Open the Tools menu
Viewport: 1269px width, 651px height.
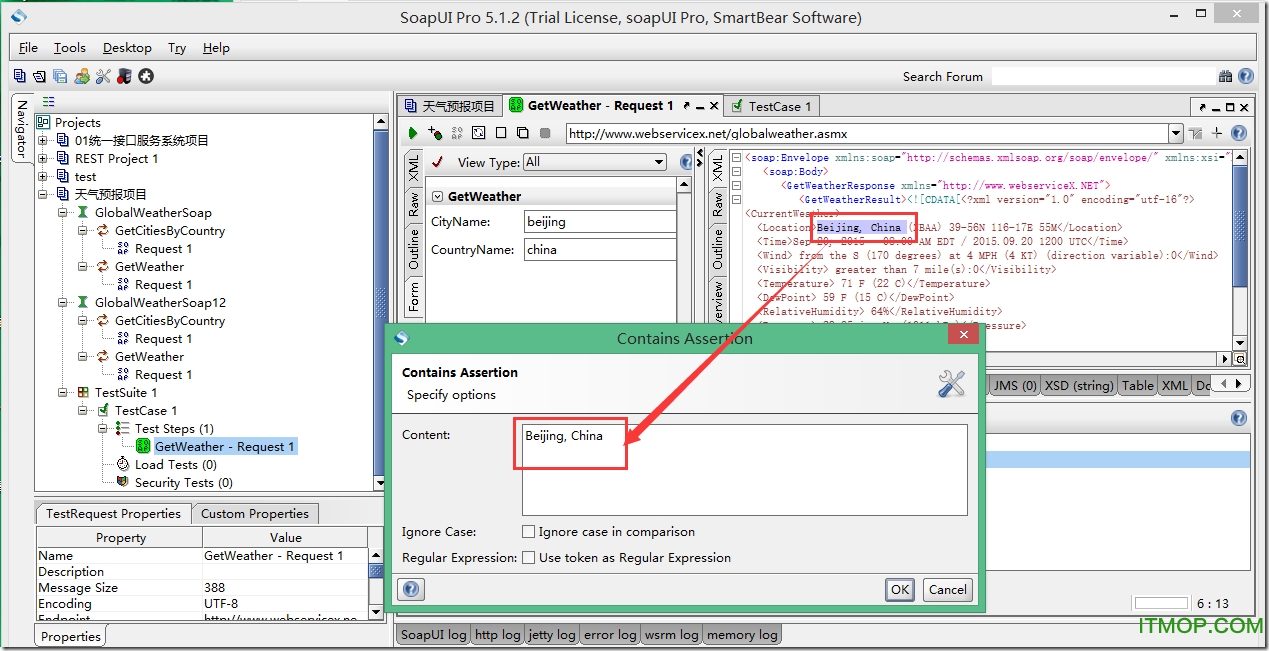click(x=70, y=47)
